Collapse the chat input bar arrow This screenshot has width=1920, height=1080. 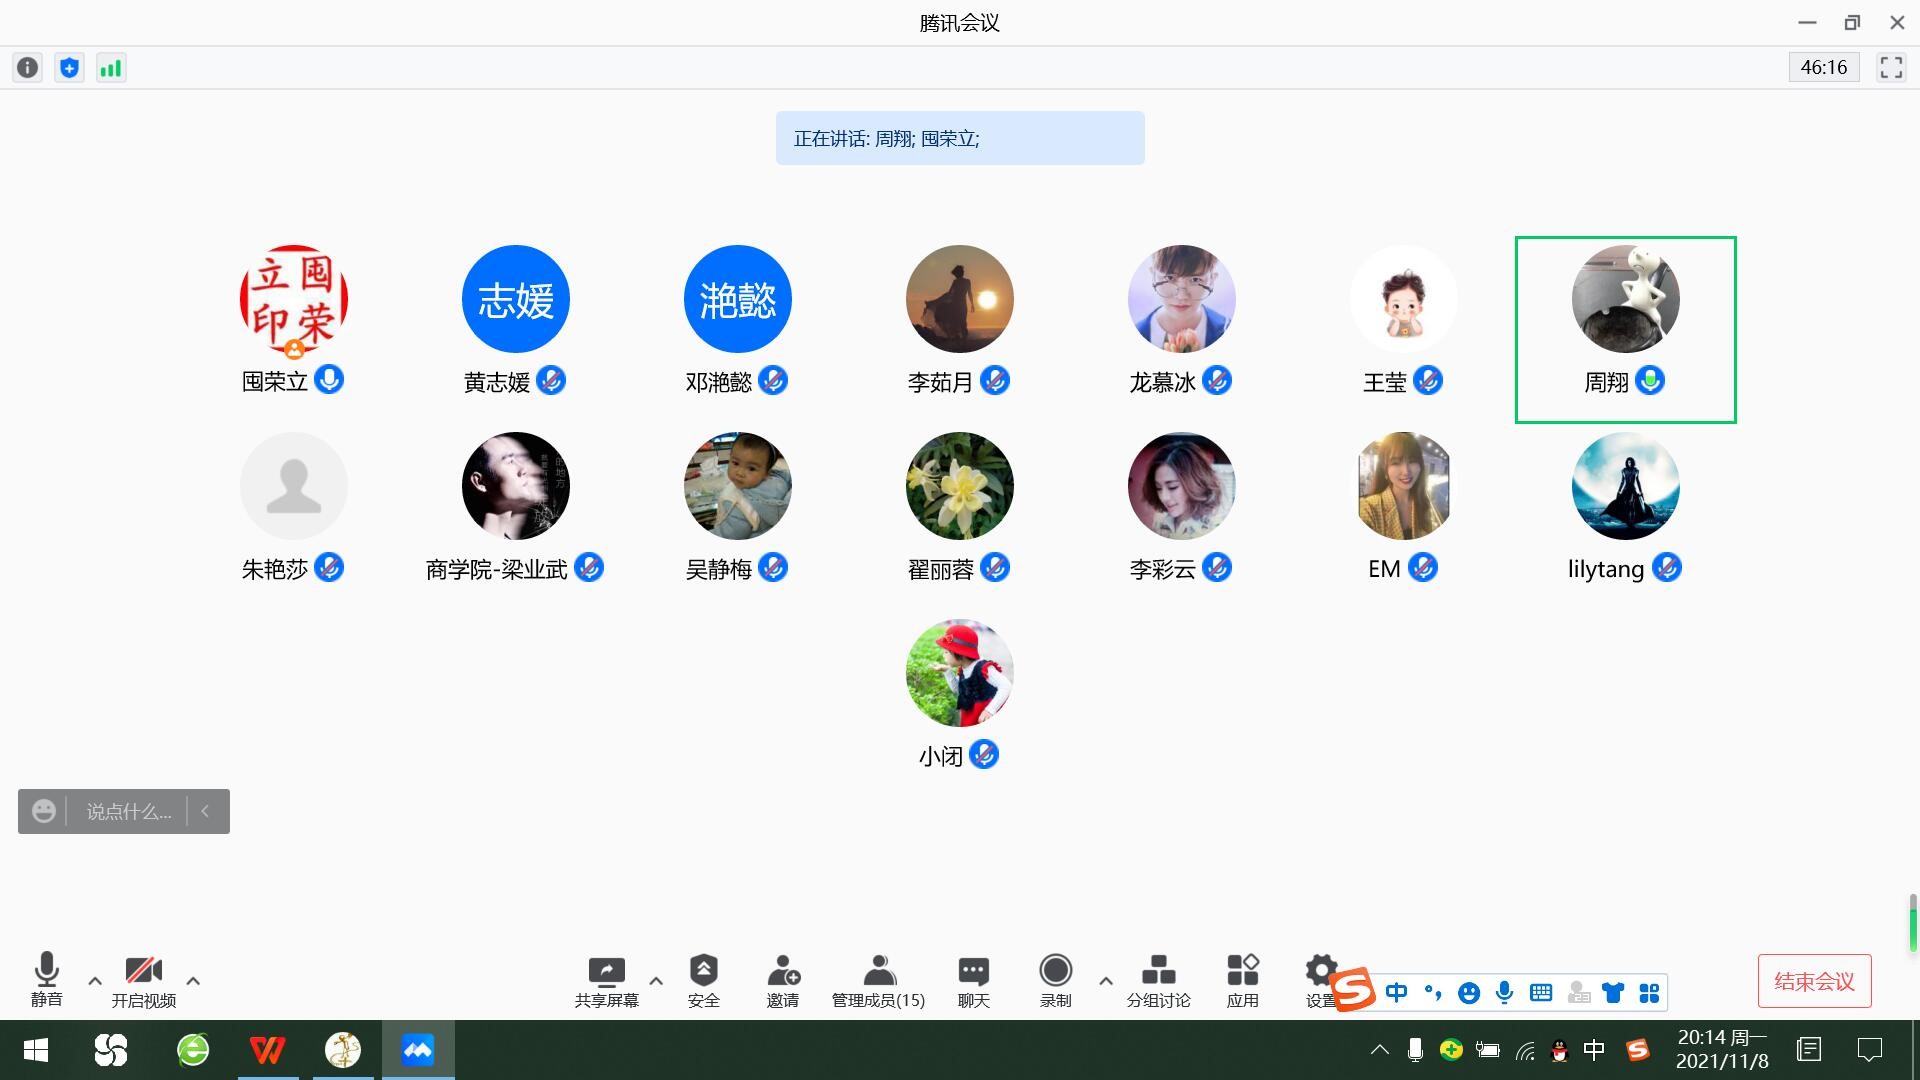[x=205, y=811]
